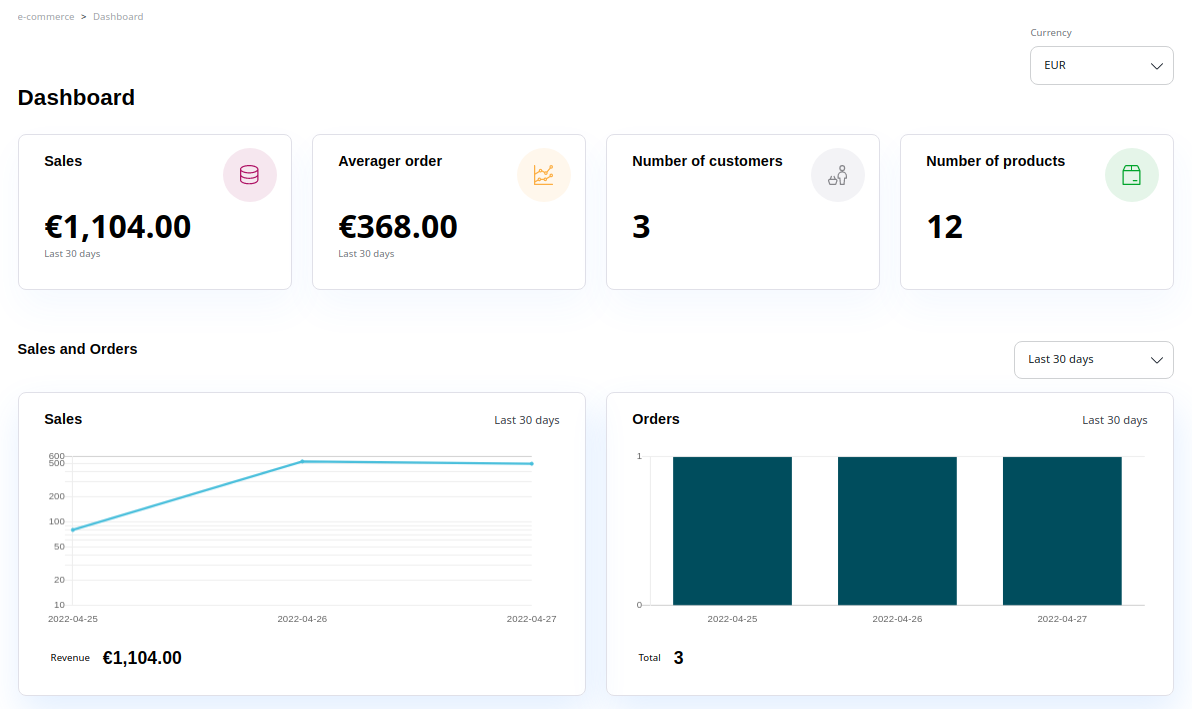Image resolution: width=1192 pixels, height=709 pixels.
Task: Click the Number of products card title
Action: click(995, 161)
